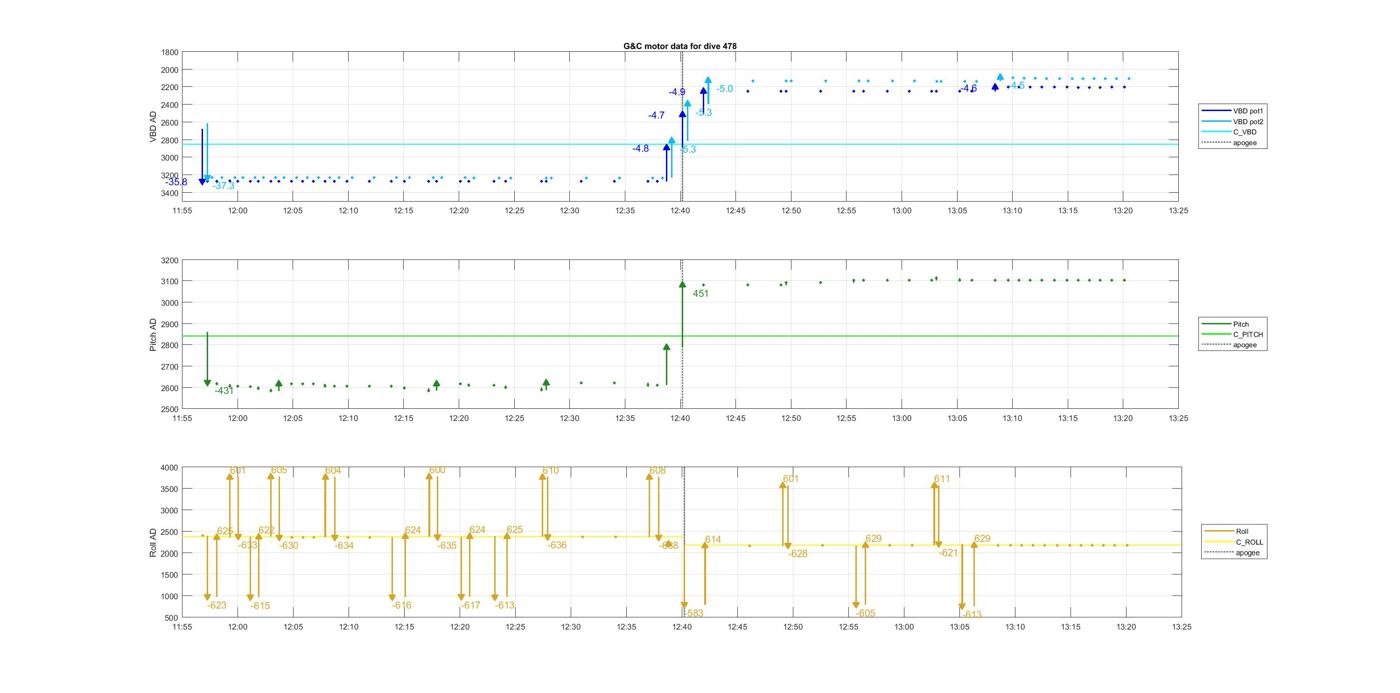
Task: Click the '611' roll annotation
Action: (x=942, y=479)
